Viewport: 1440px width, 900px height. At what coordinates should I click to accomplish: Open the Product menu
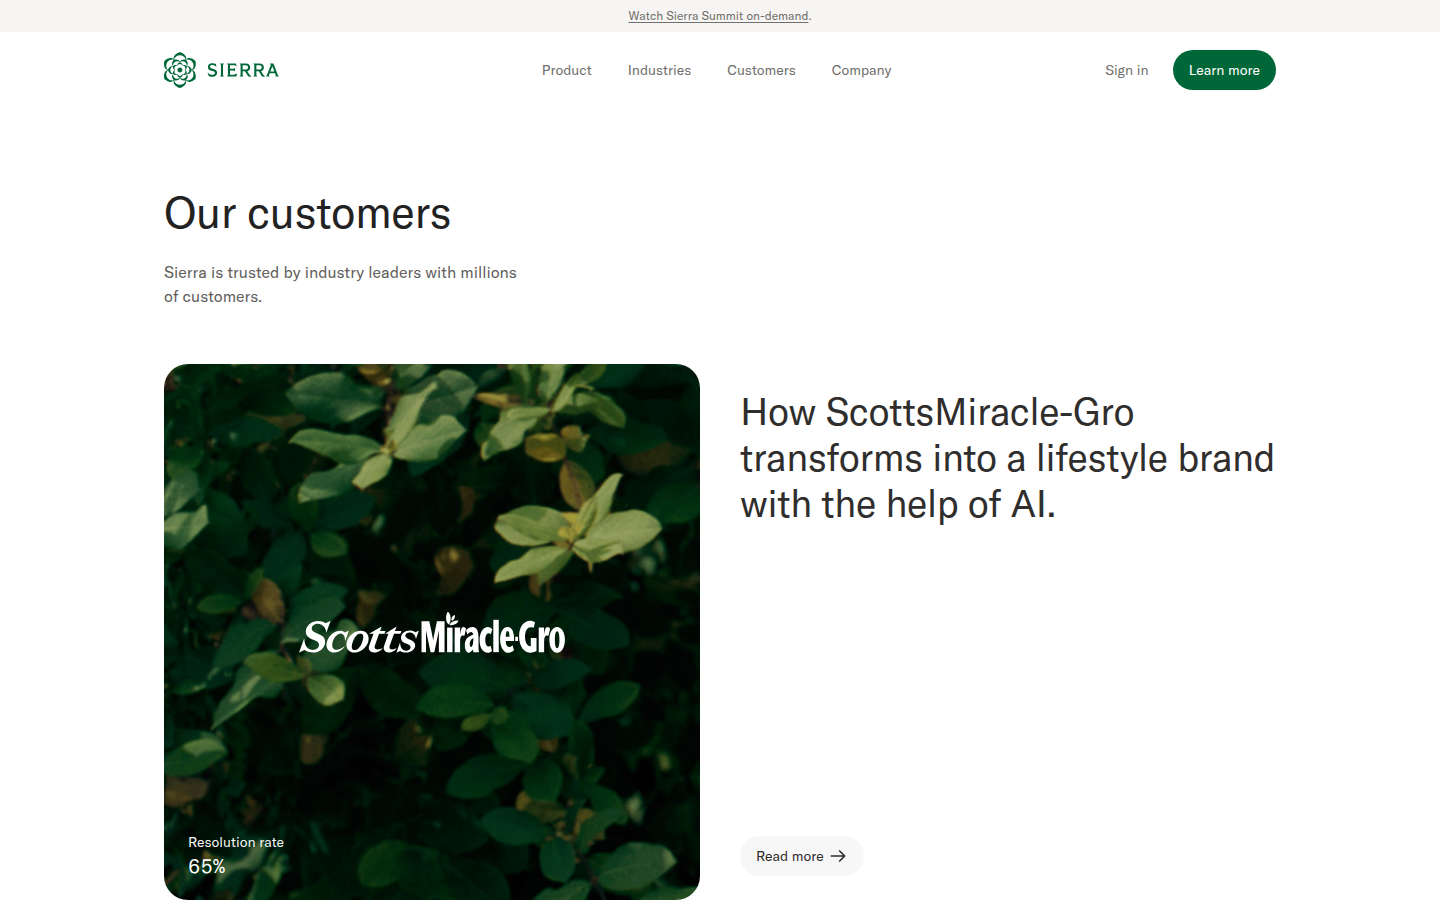pos(567,70)
